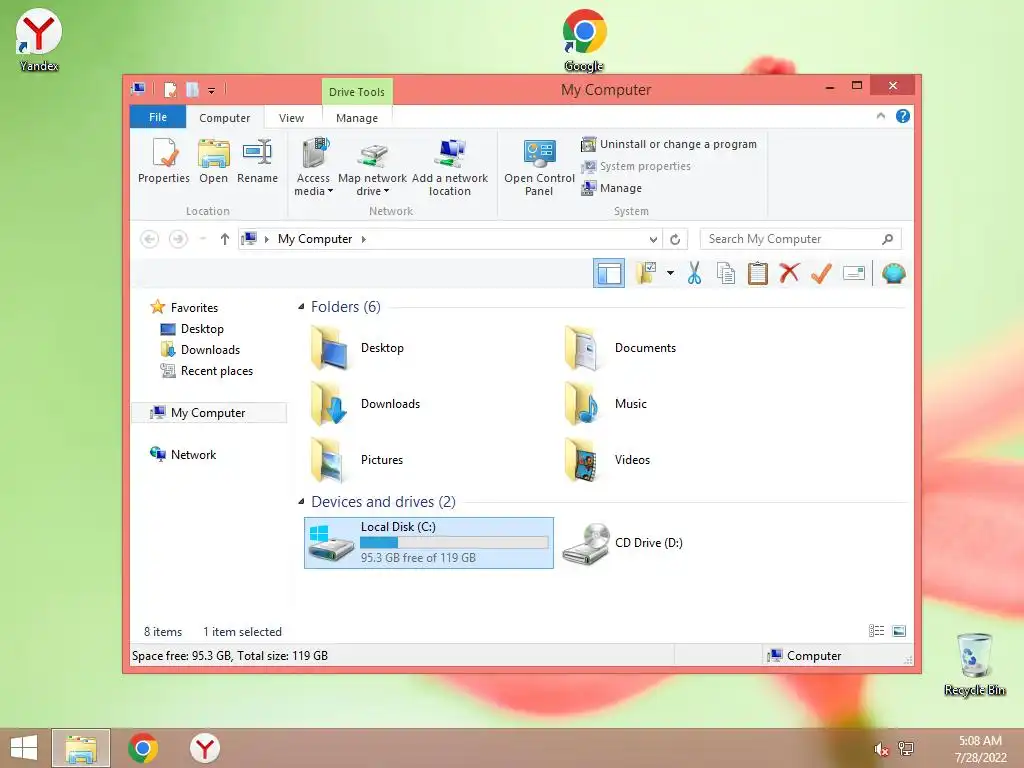Switch to the Manage ribbon tab
This screenshot has height=768, width=1024.
point(357,118)
